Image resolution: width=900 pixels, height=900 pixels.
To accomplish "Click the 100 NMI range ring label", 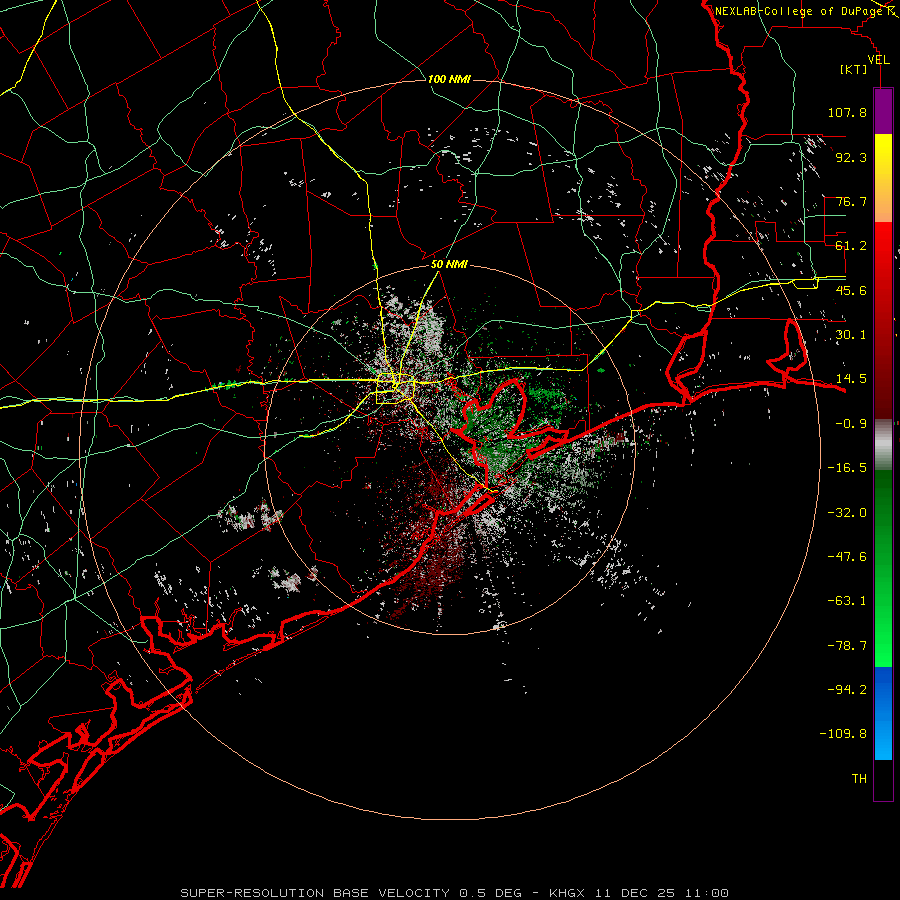I will 449,79.
